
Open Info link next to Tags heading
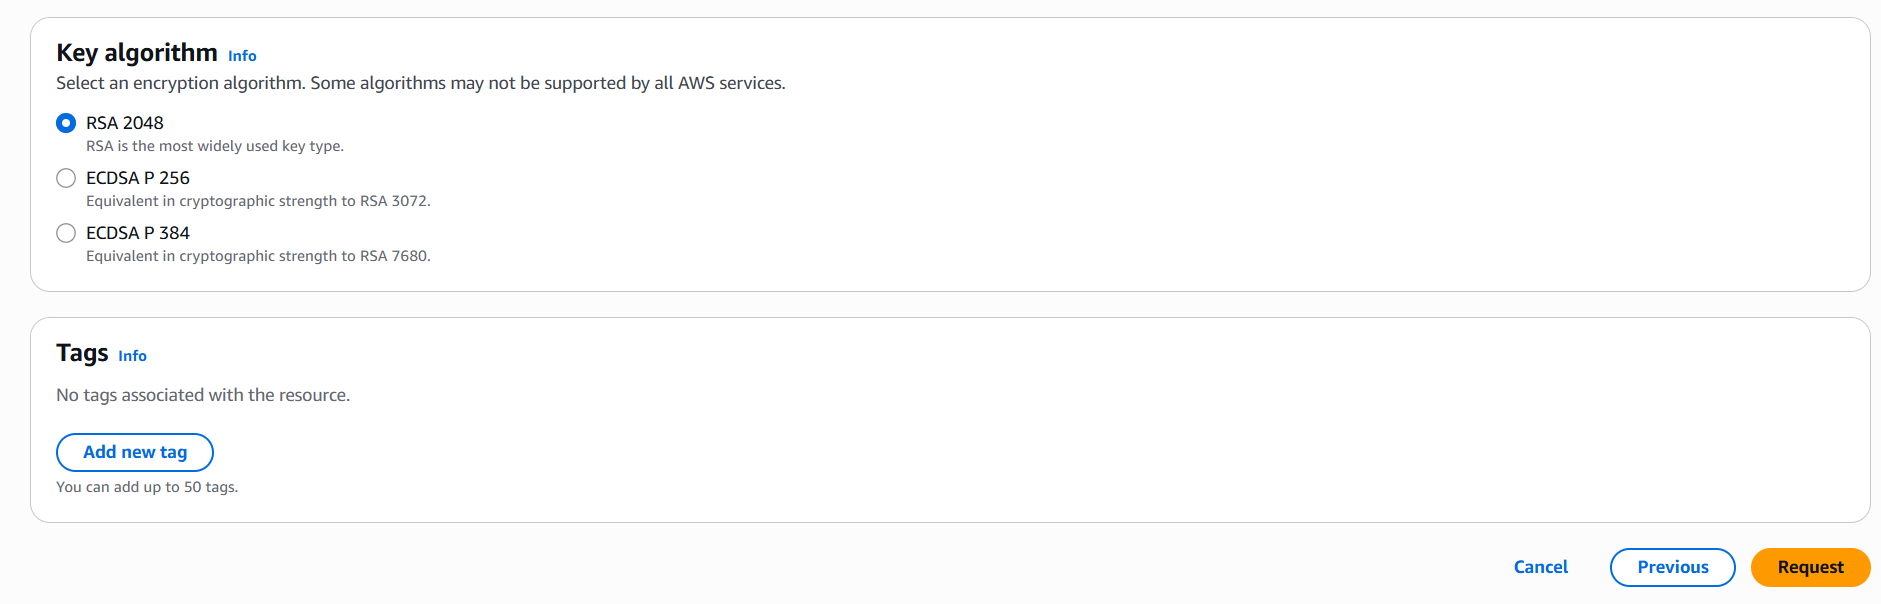coord(132,356)
